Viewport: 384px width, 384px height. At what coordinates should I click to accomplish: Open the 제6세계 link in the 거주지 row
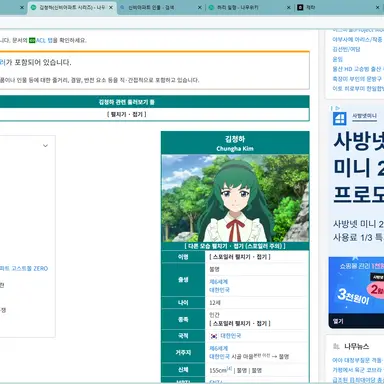218,348
